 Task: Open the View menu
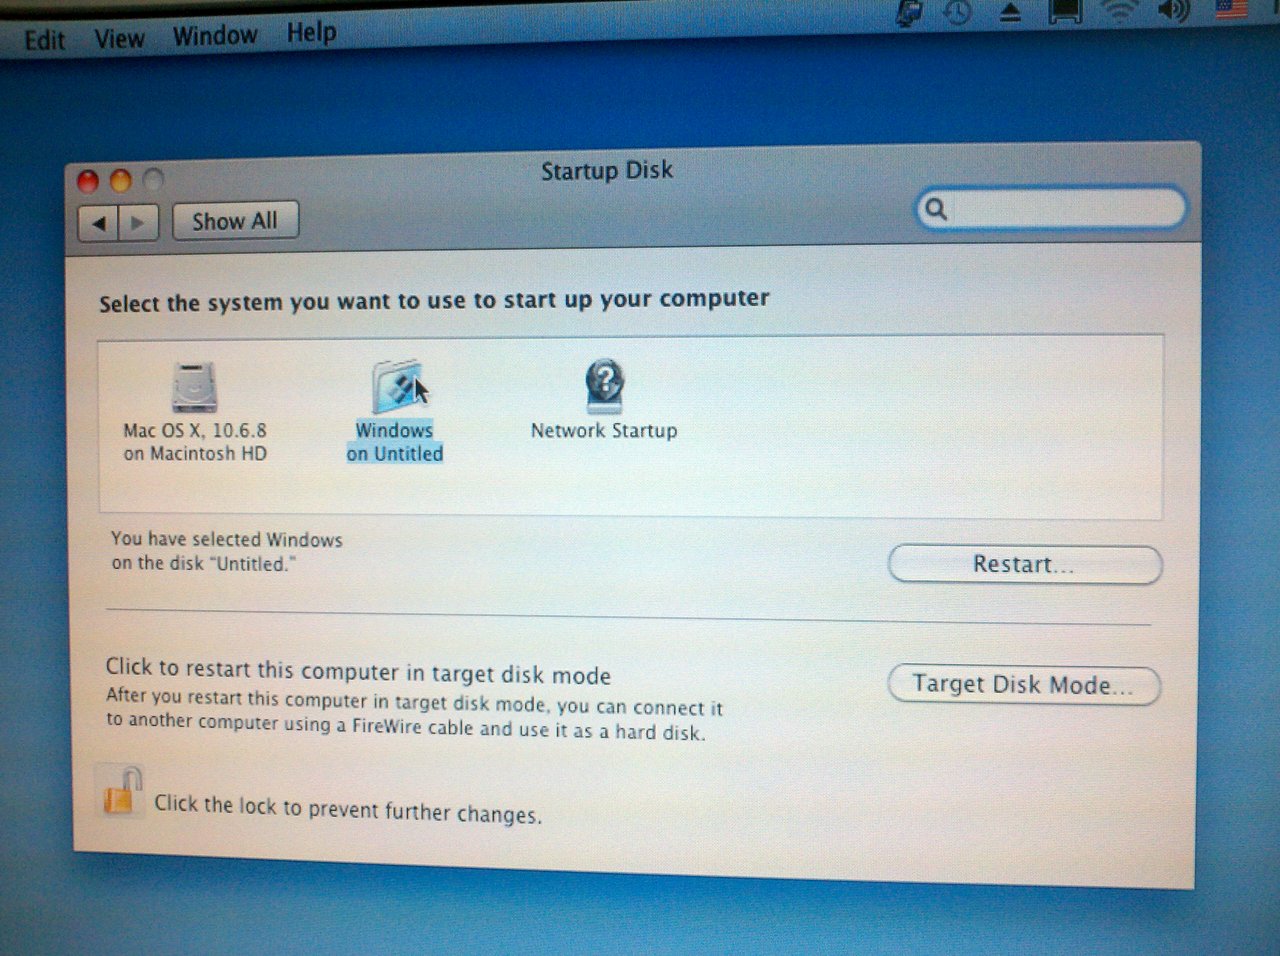[x=119, y=39]
